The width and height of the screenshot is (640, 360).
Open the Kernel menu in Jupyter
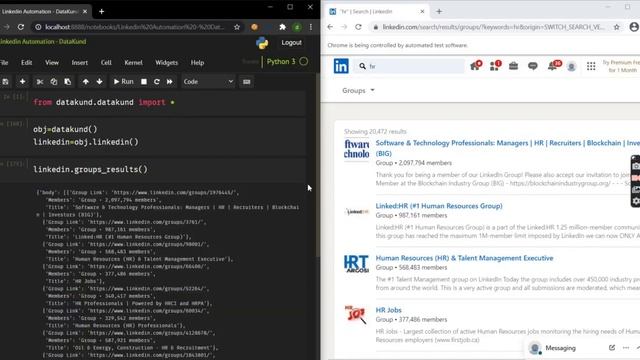pyautogui.click(x=133, y=62)
